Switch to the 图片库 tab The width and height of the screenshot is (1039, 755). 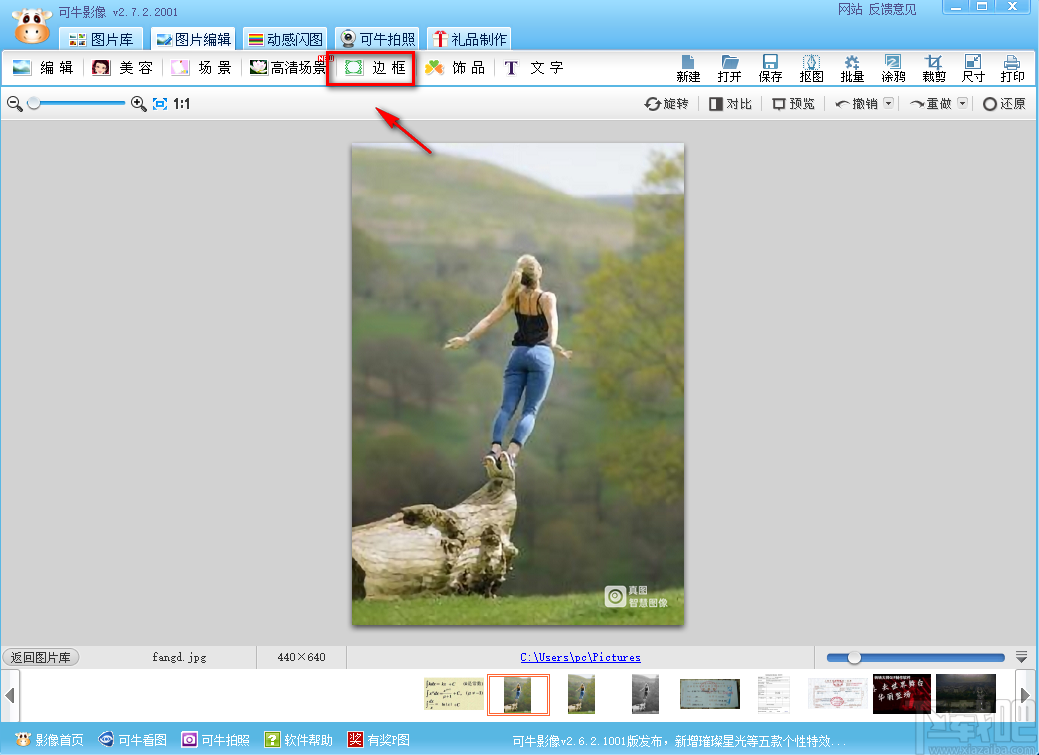click(x=101, y=39)
